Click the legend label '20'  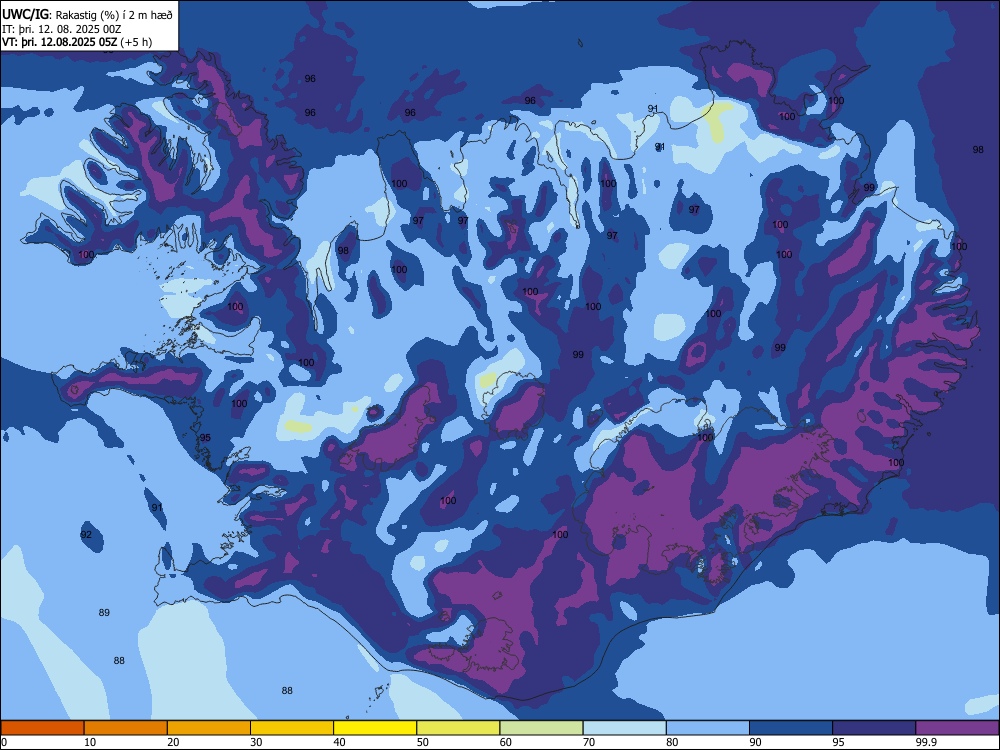pyautogui.click(x=173, y=742)
